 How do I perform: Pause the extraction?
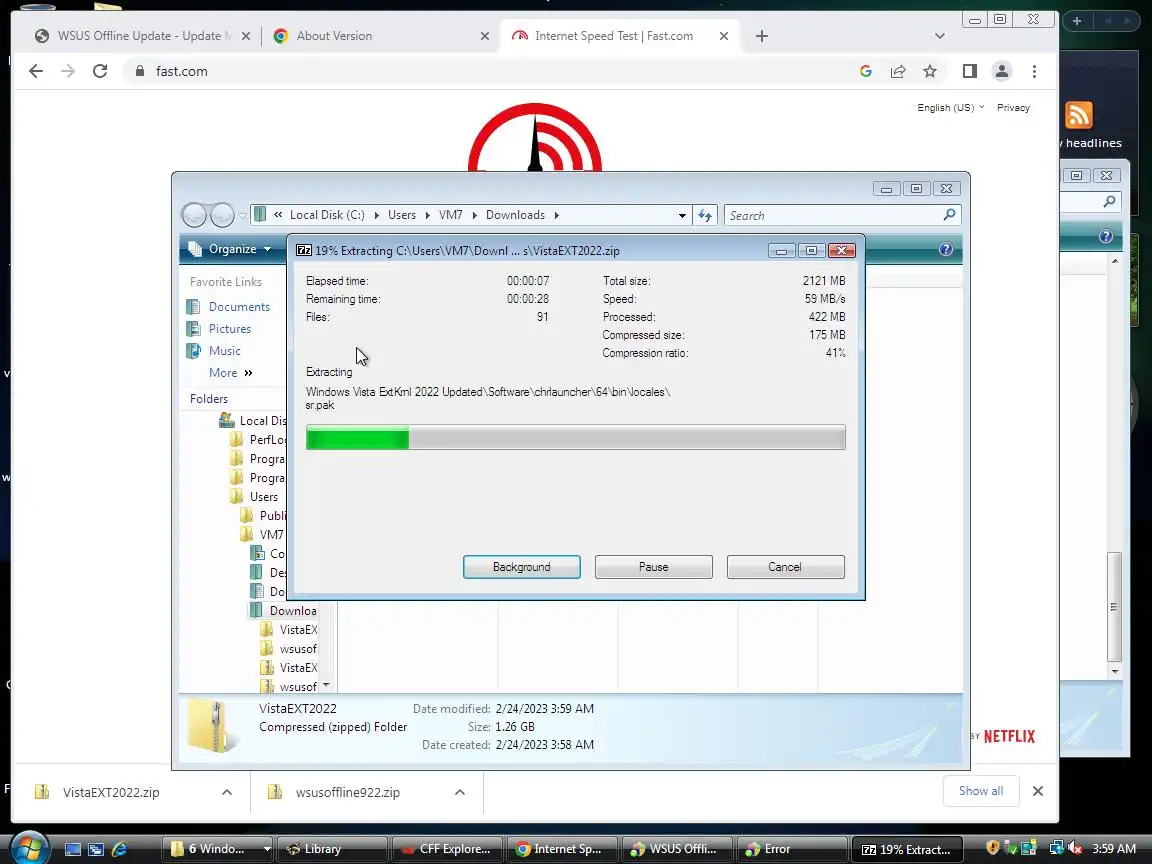tap(653, 567)
